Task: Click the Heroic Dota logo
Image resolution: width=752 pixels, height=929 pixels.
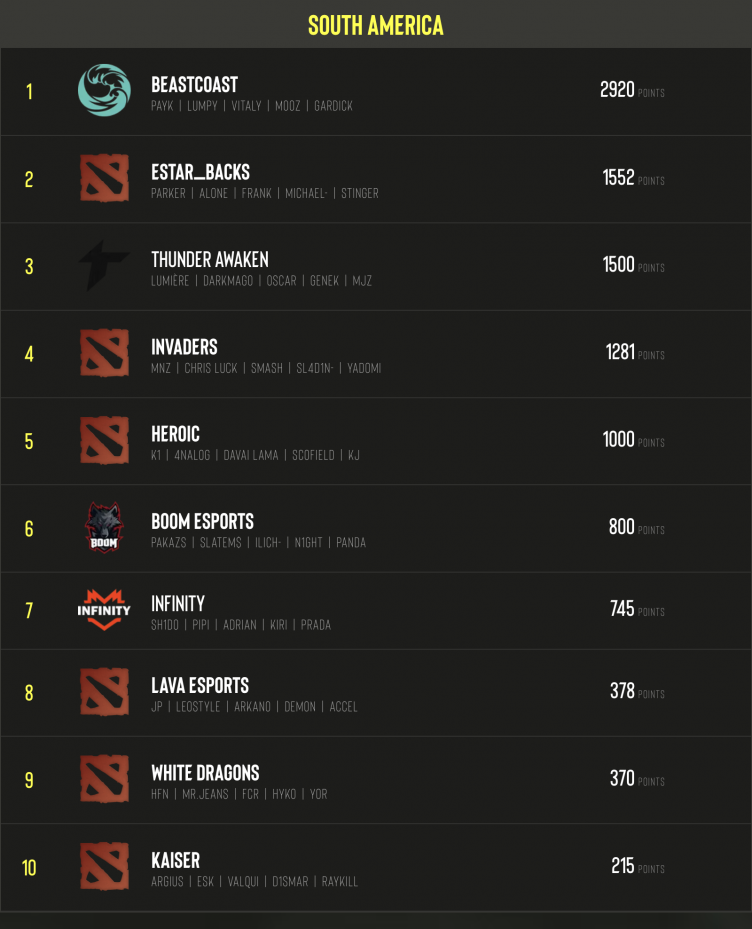Action: [104, 441]
